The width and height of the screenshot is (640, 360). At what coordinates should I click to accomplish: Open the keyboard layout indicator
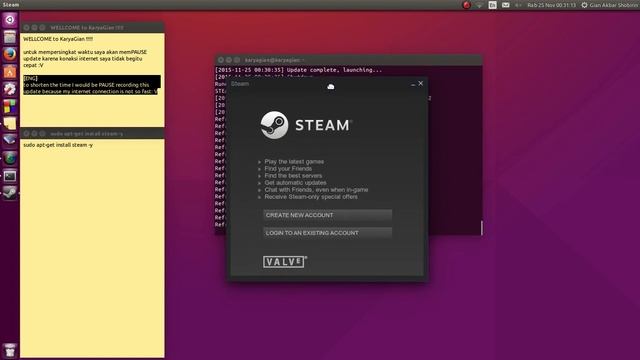point(492,5)
